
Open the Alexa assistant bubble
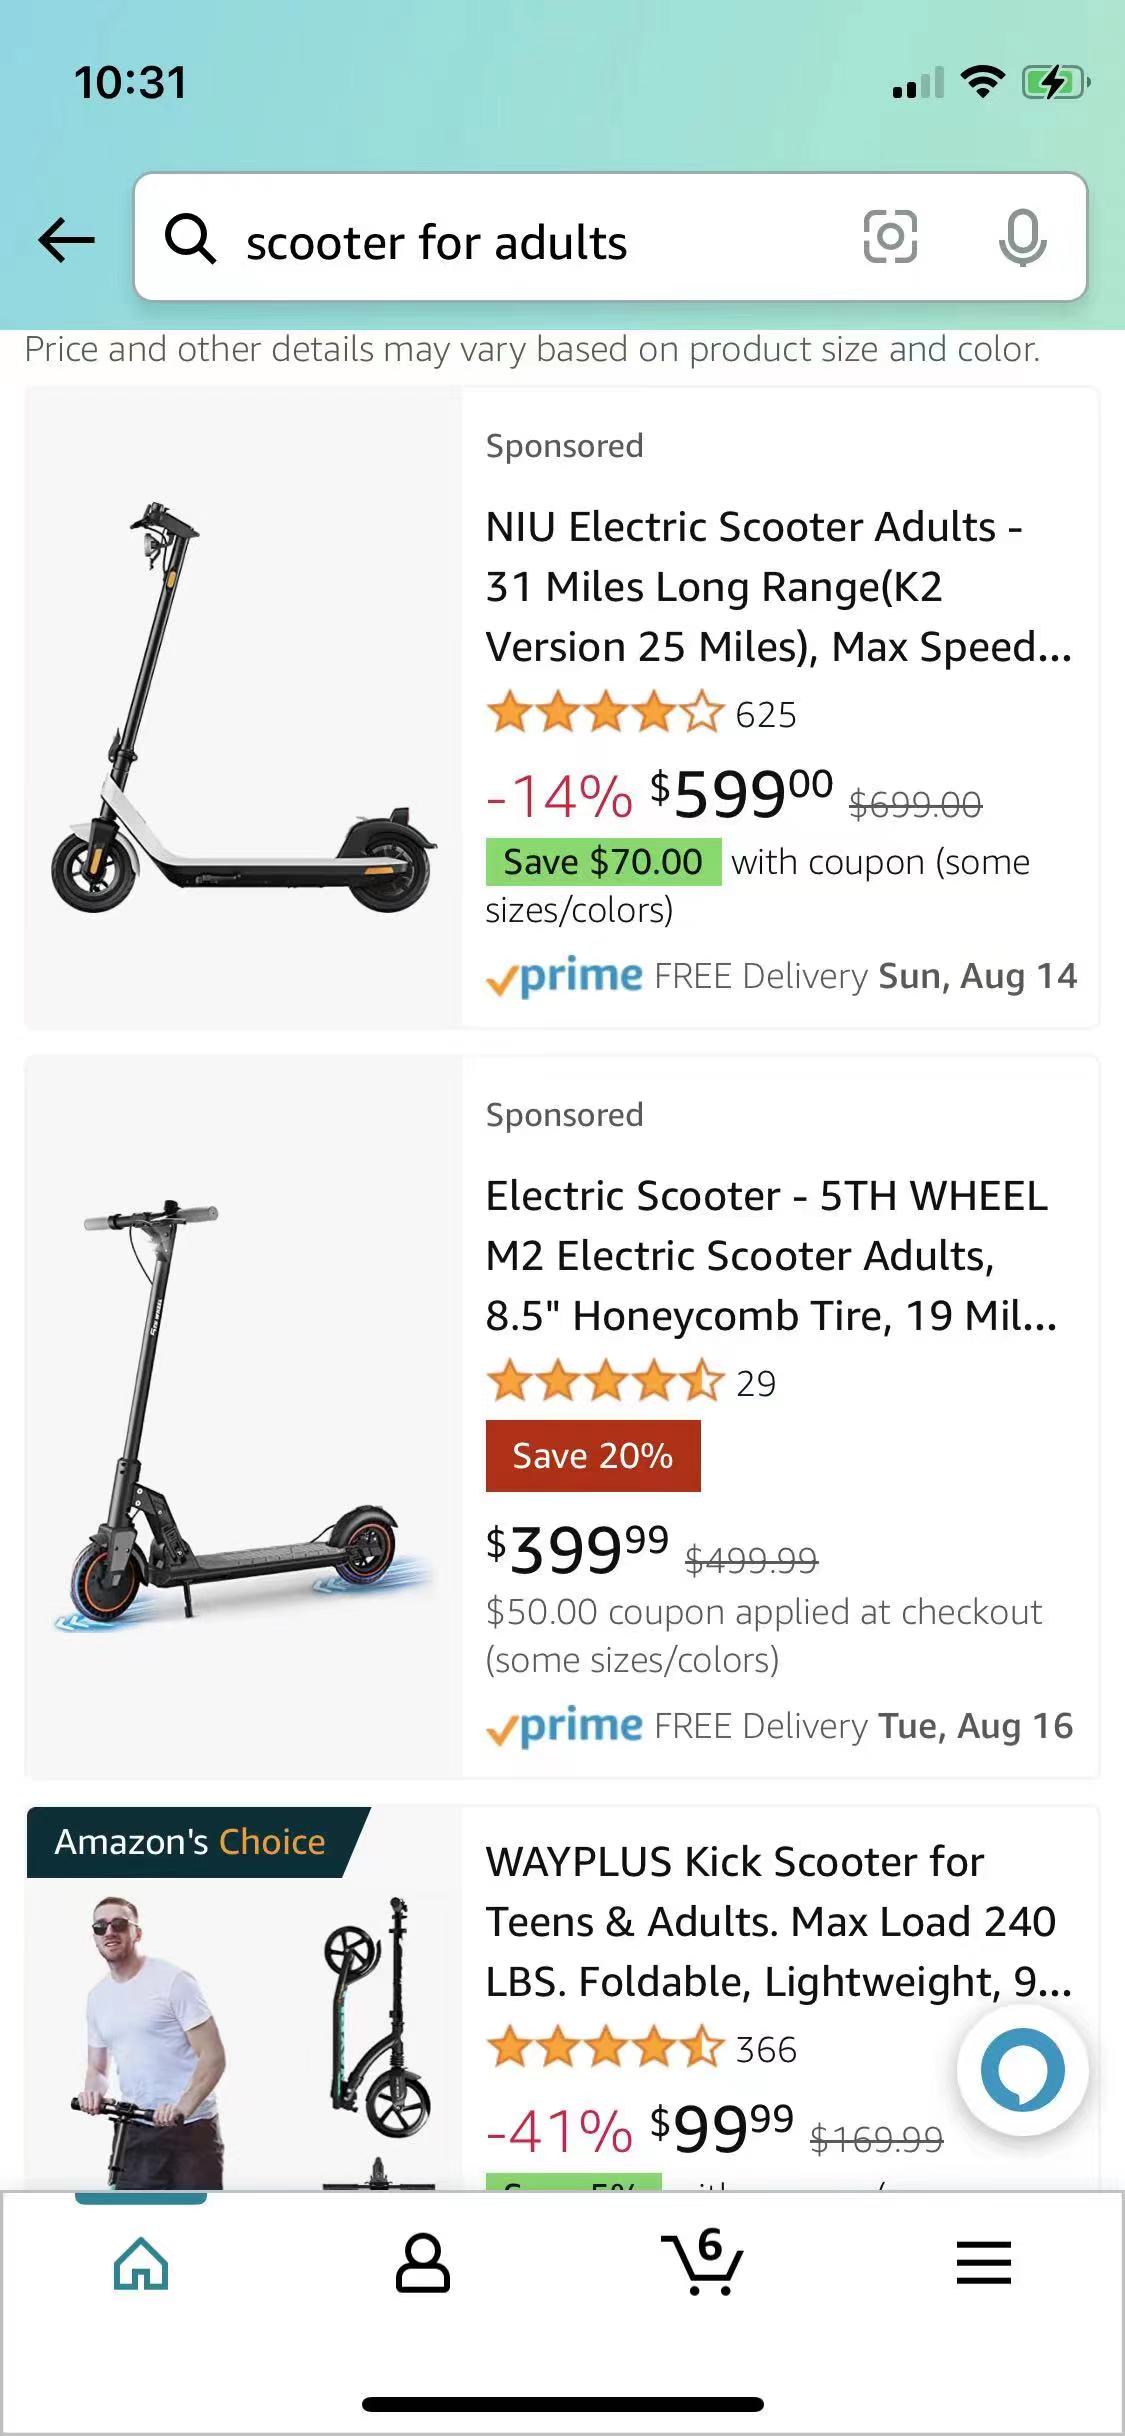[x=1022, y=2070]
